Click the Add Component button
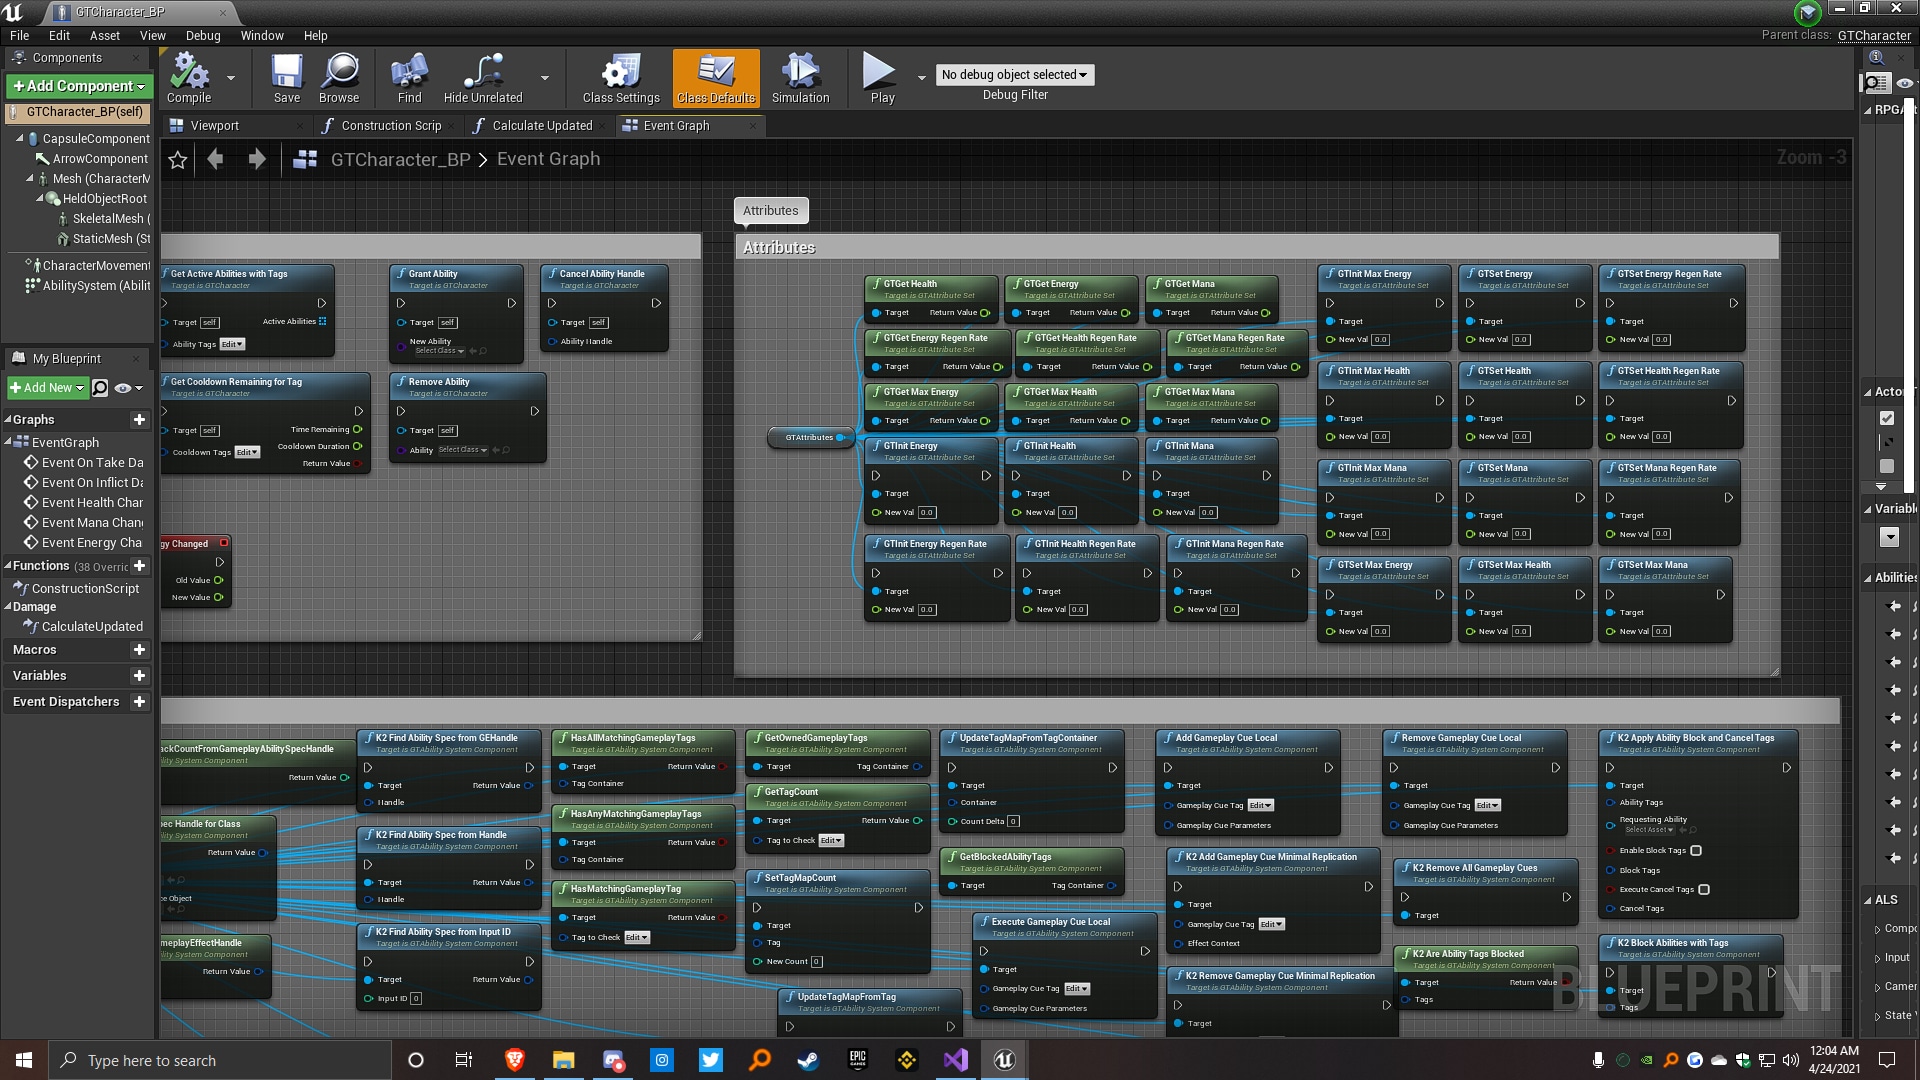This screenshot has height=1080, width=1920. [79, 86]
